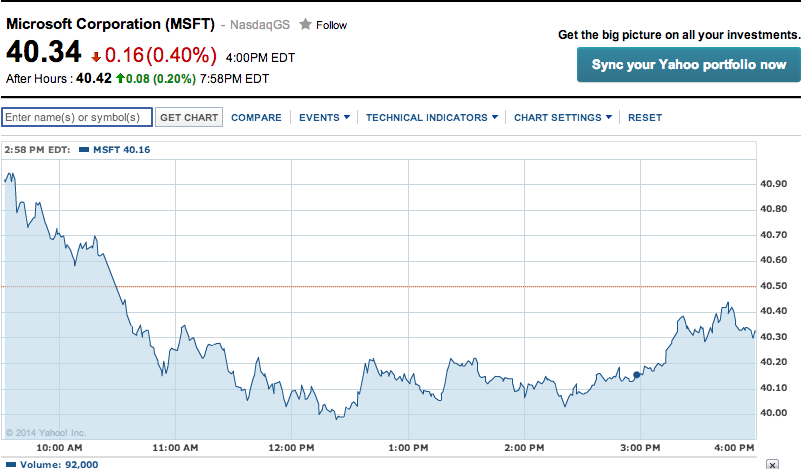This screenshot has width=803, height=469.
Task: Click the 2:58 PM EDT timestamp label
Action: click(37, 150)
